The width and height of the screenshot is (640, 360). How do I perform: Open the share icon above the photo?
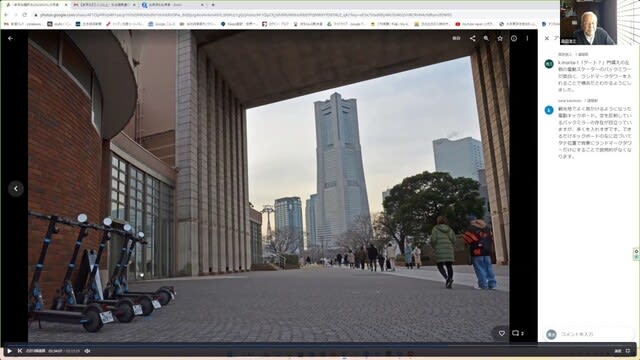tap(472, 38)
